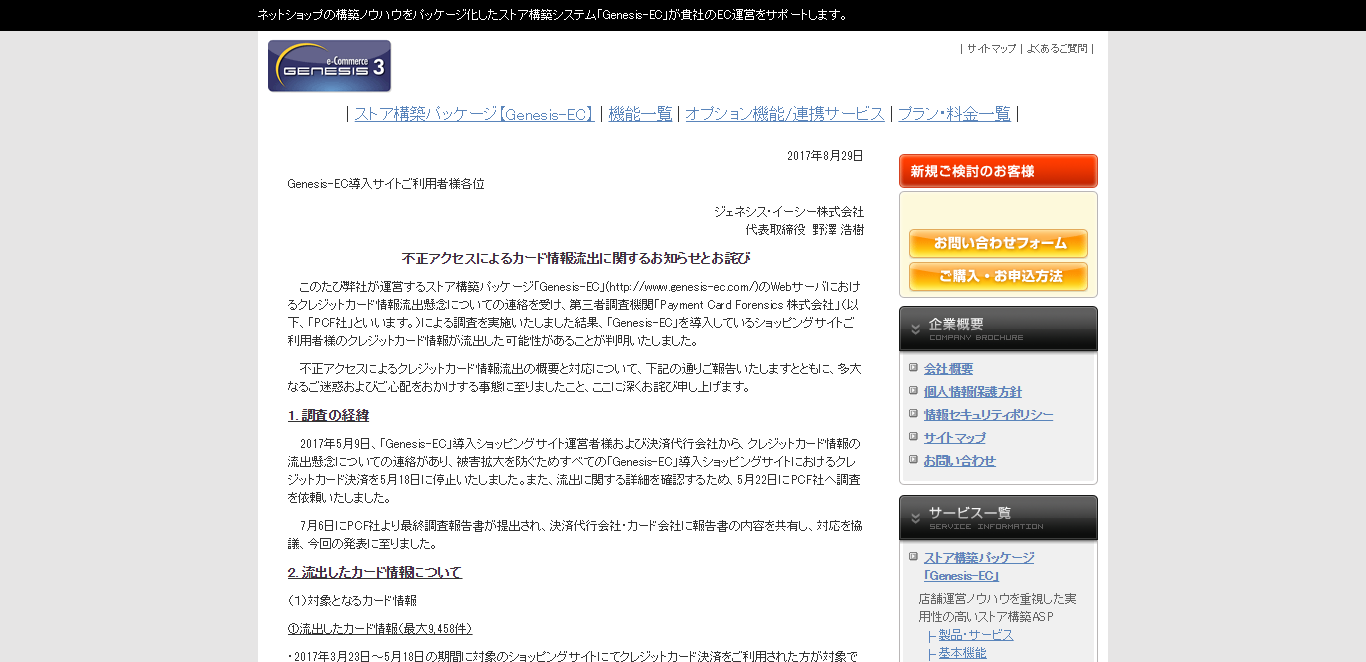
Task: Click the heading 1. 調査の経緯
Action: pyautogui.click(x=328, y=415)
